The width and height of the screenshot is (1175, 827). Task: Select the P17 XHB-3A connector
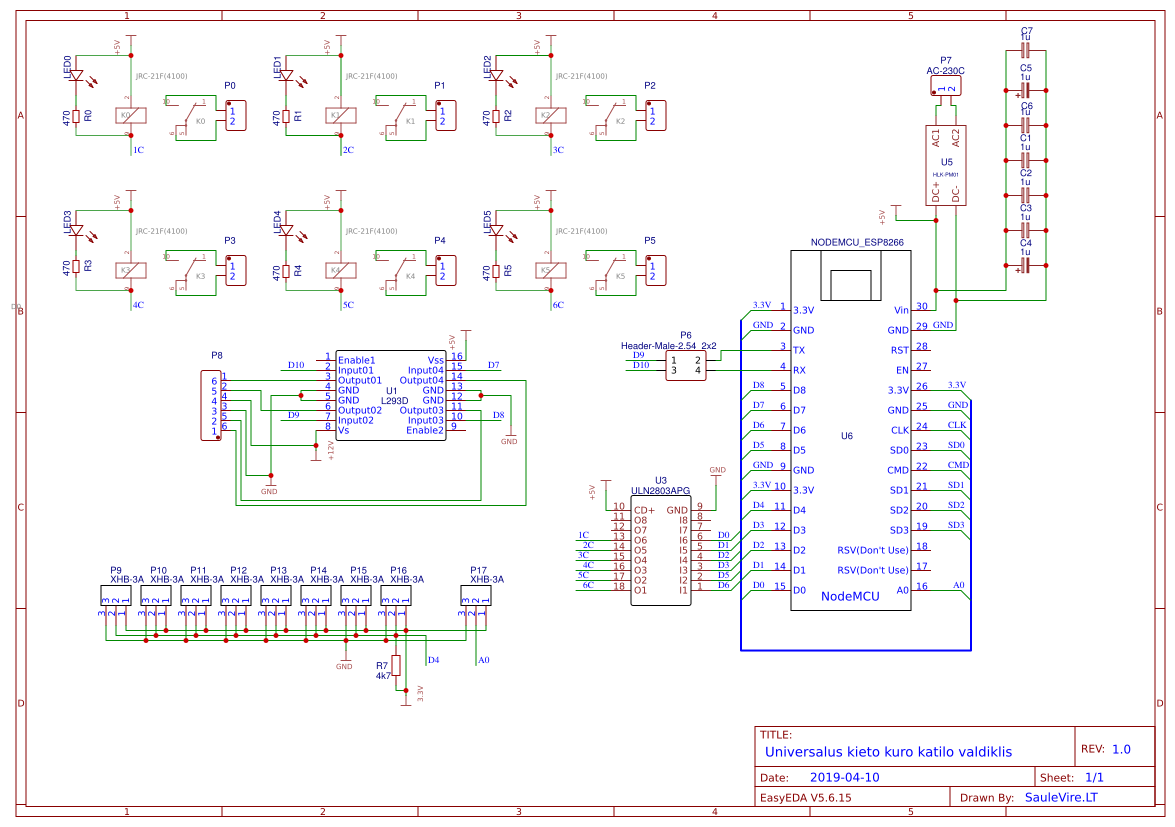(476, 596)
